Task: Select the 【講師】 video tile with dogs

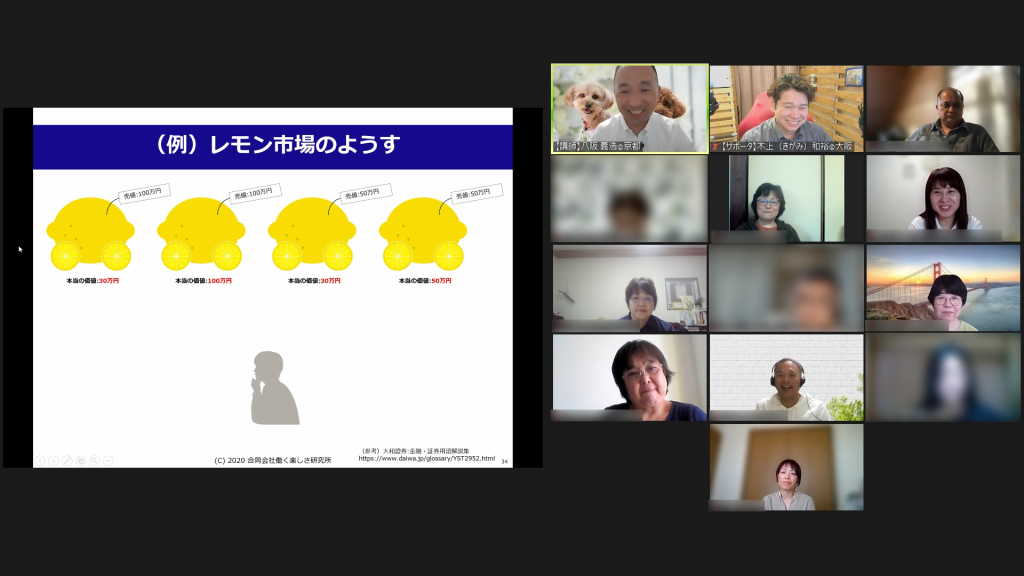Action: coord(630,108)
